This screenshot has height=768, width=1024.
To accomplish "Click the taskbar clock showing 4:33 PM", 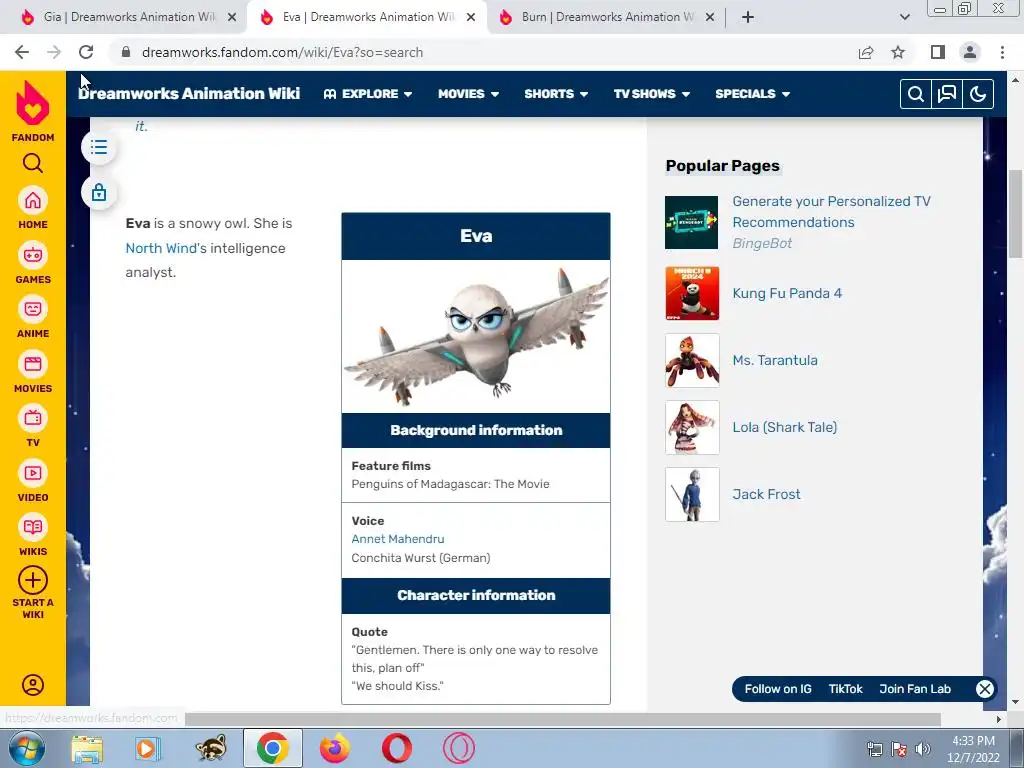I will (973, 749).
